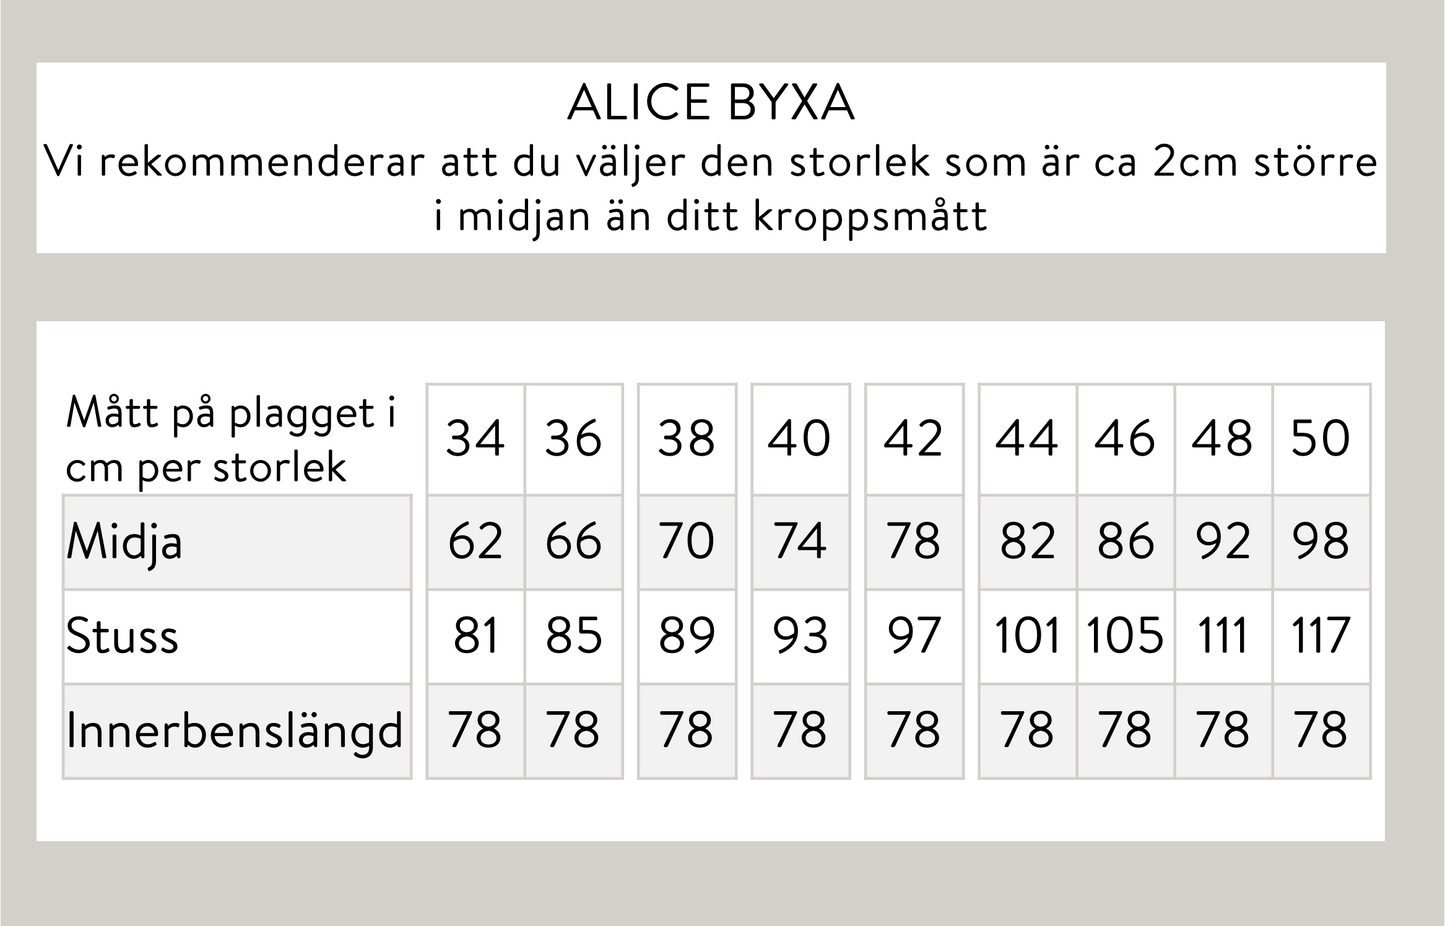Click the size recommendation text under the title

click(x=710, y=188)
